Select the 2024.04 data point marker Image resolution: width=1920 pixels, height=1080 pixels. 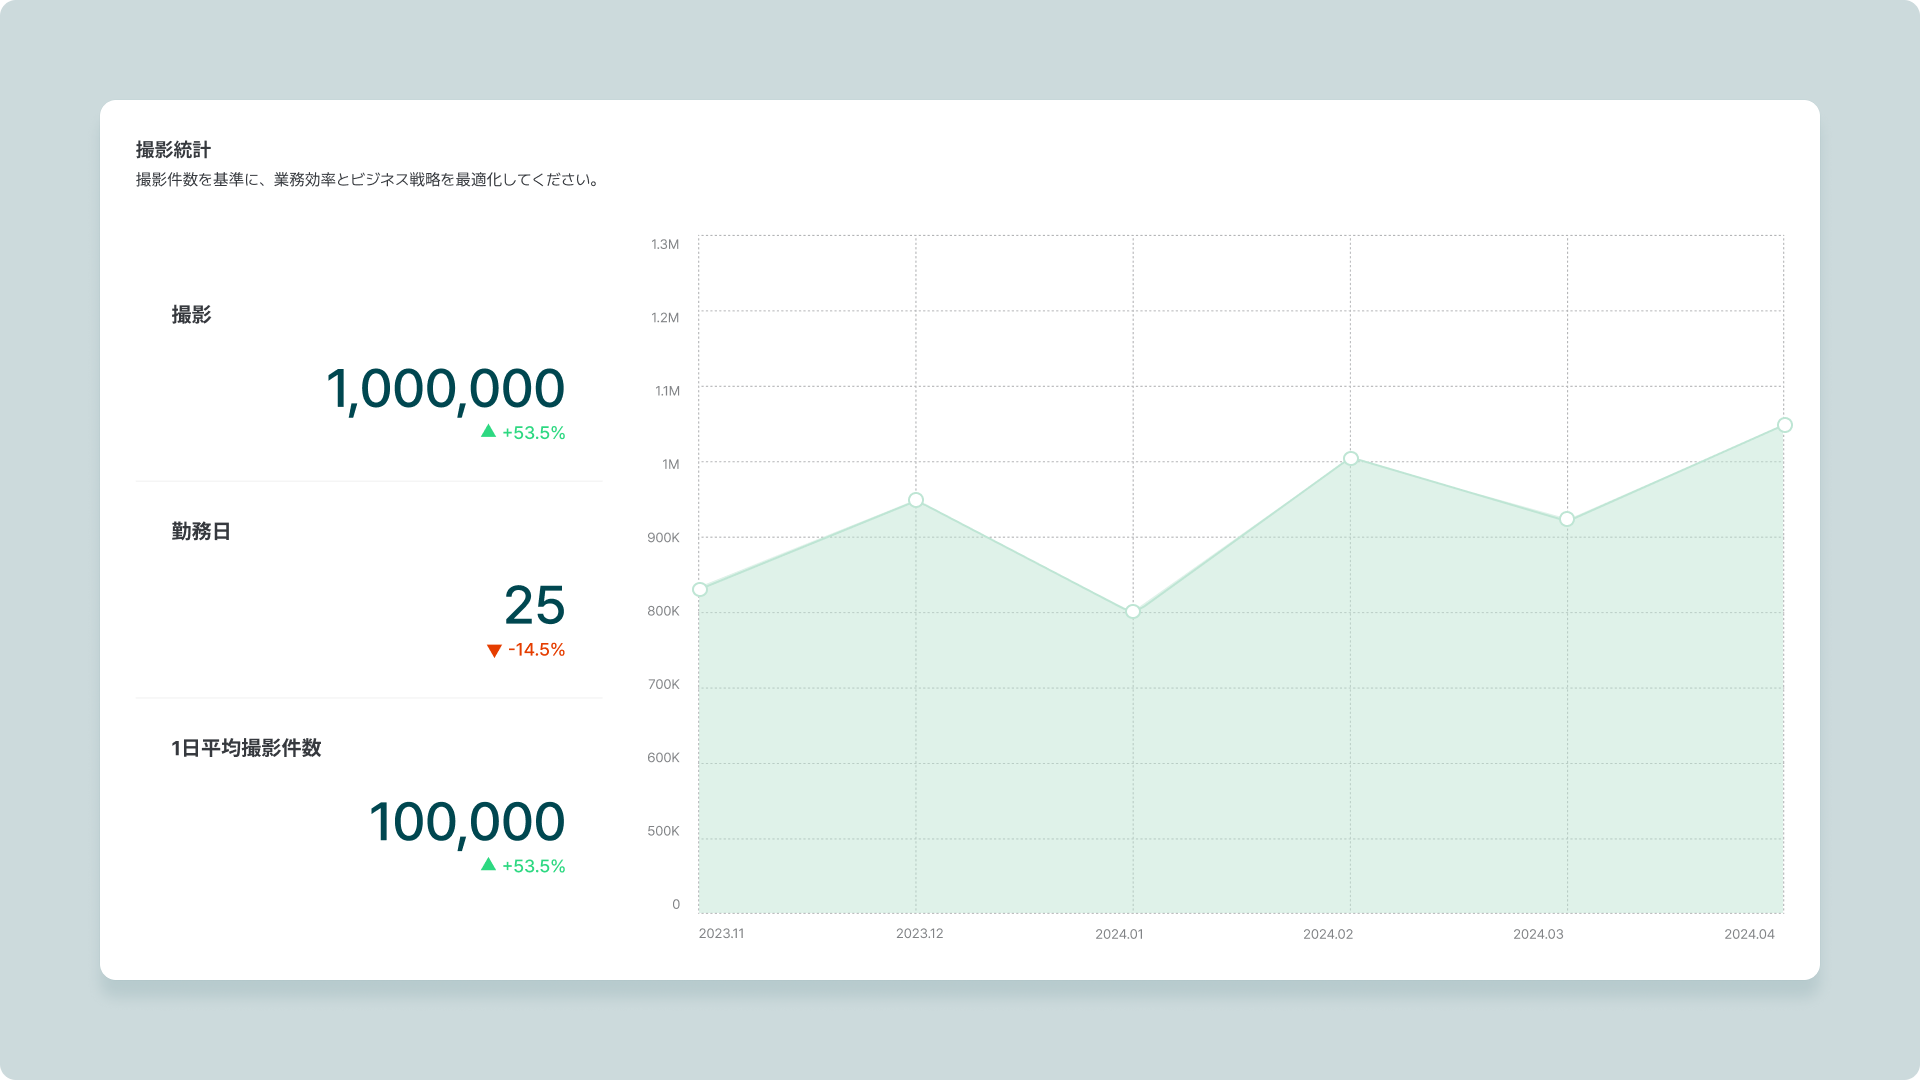pos(1785,426)
